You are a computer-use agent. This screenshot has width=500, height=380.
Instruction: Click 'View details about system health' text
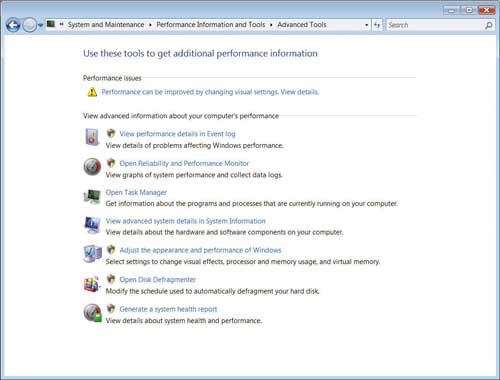(x=184, y=321)
